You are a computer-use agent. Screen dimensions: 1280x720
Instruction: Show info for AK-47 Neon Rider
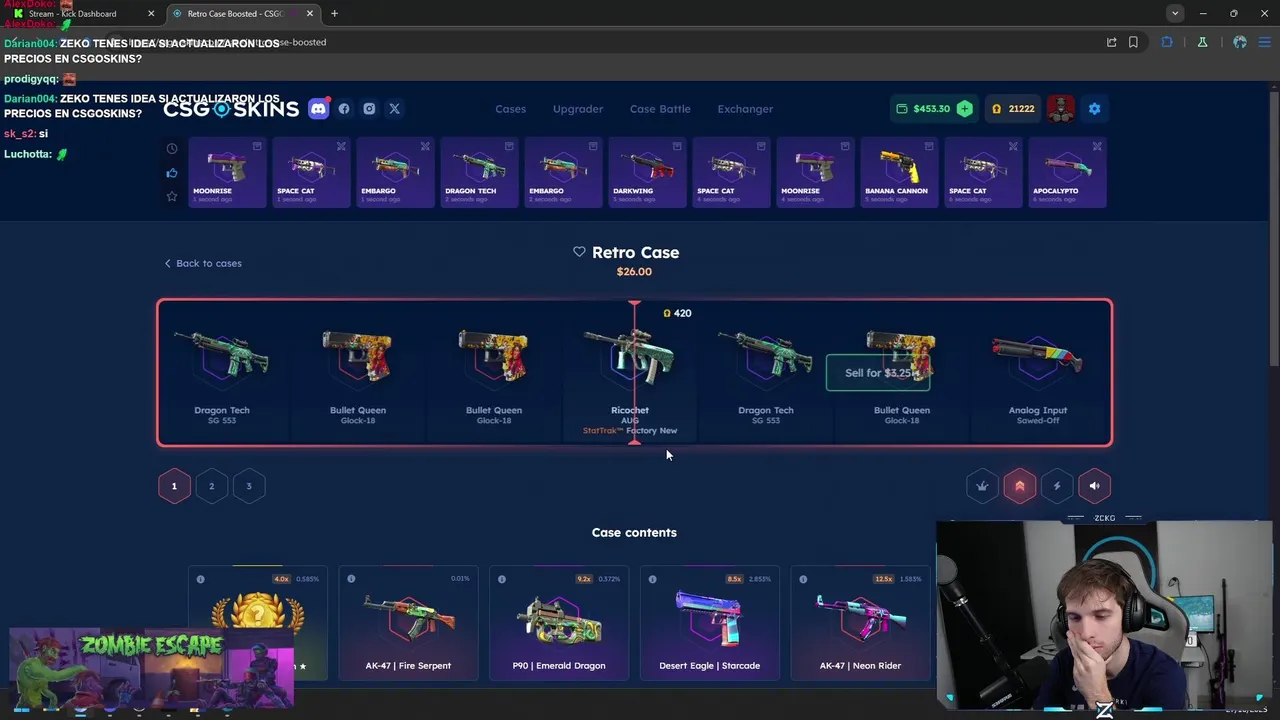(x=803, y=579)
